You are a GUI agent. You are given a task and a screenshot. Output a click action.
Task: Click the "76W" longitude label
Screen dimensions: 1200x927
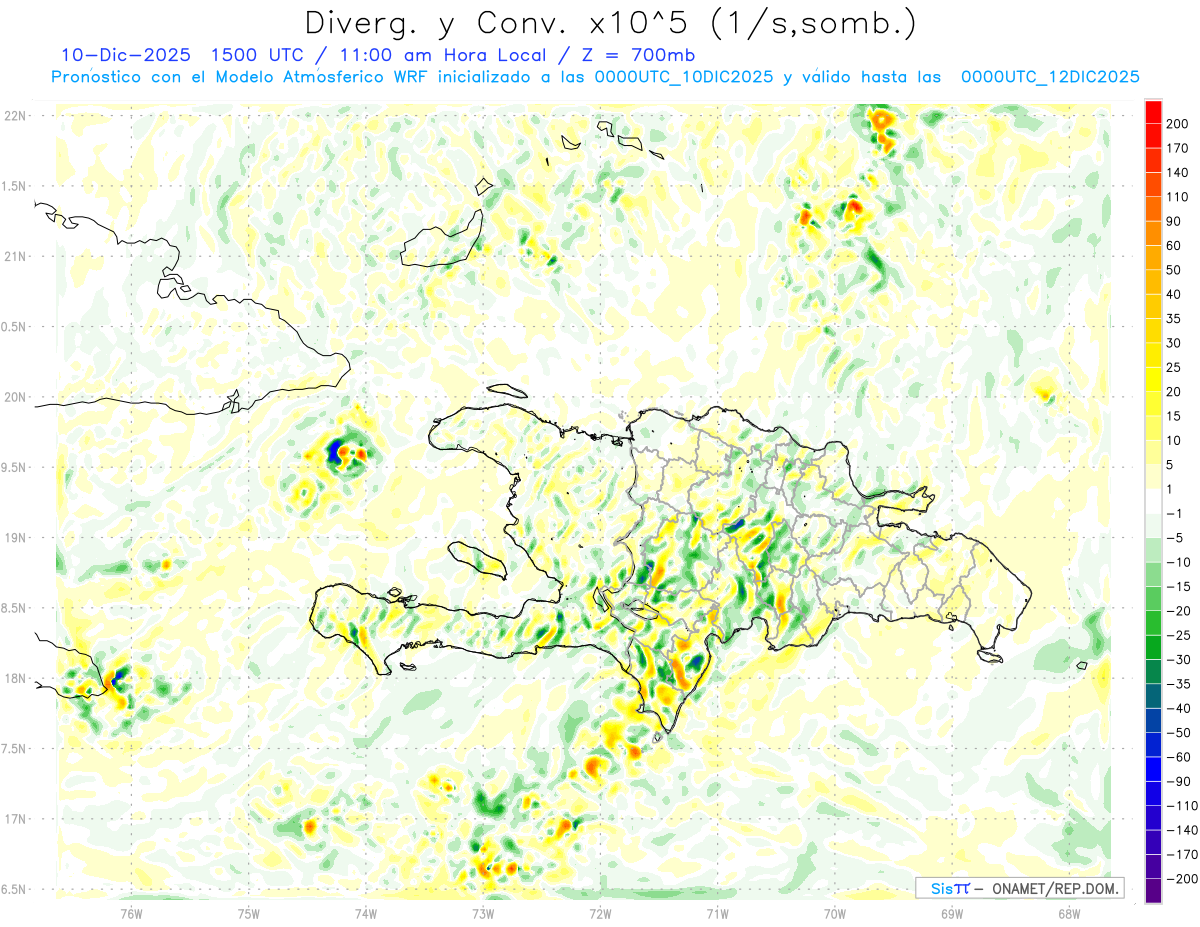(131, 913)
